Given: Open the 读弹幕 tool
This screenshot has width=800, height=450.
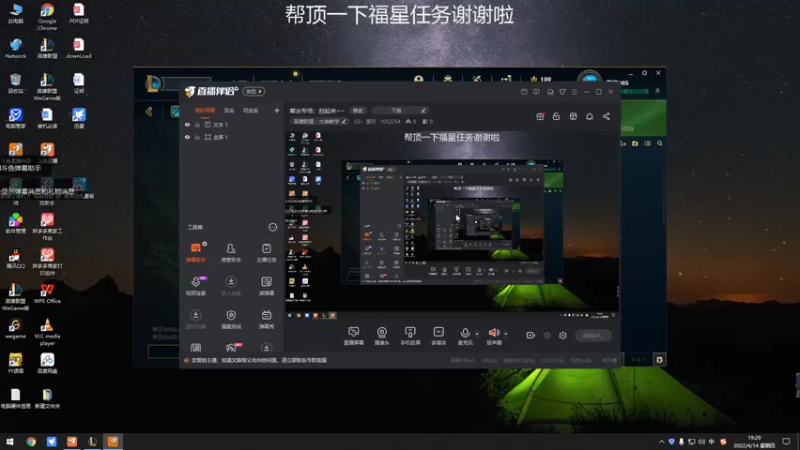Looking at the screenshot, I should (266, 286).
